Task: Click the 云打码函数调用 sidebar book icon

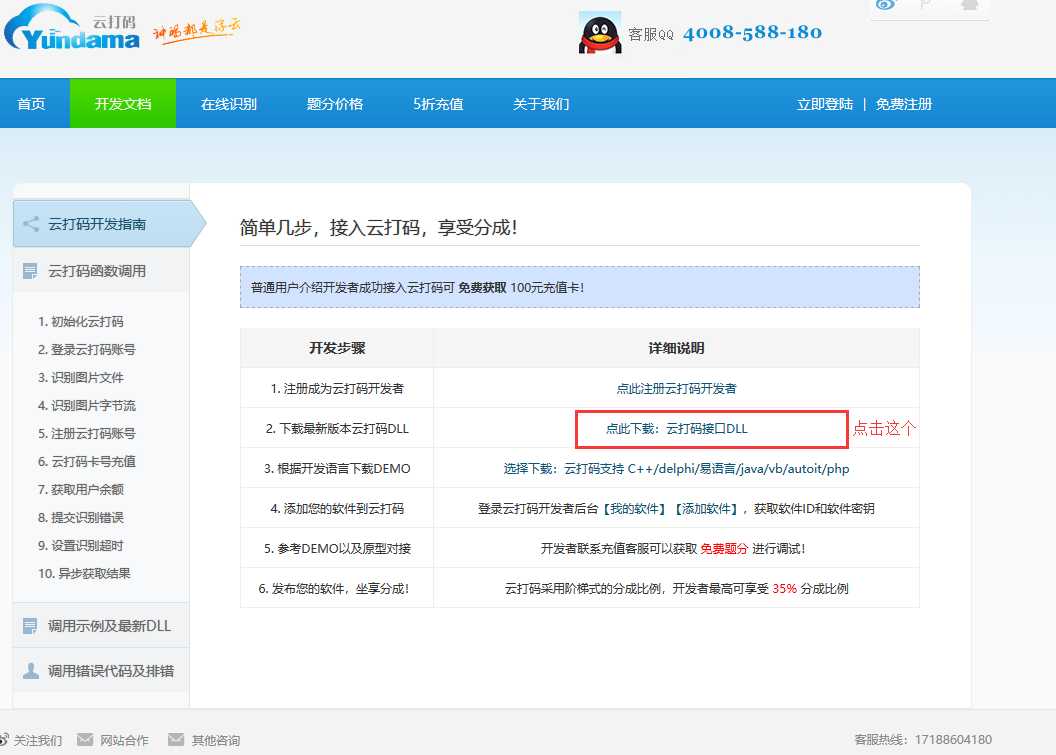Action: (x=29, y=270)
